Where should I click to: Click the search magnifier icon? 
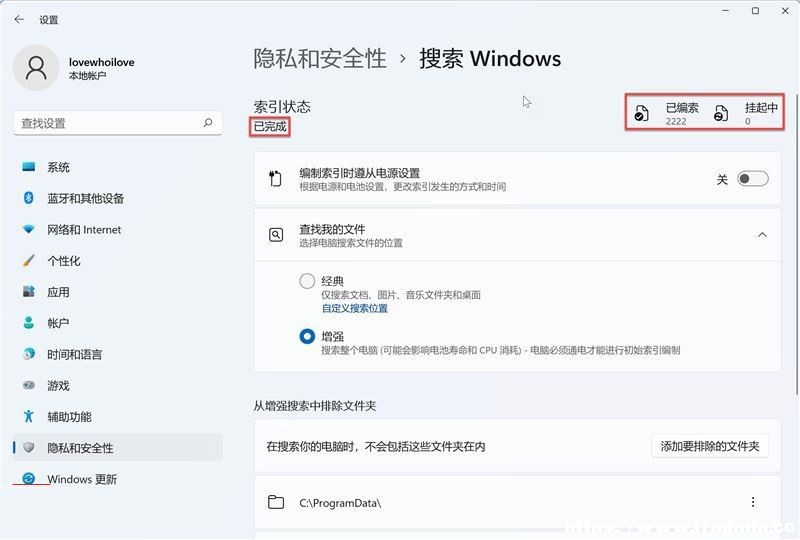pos(208,122)
